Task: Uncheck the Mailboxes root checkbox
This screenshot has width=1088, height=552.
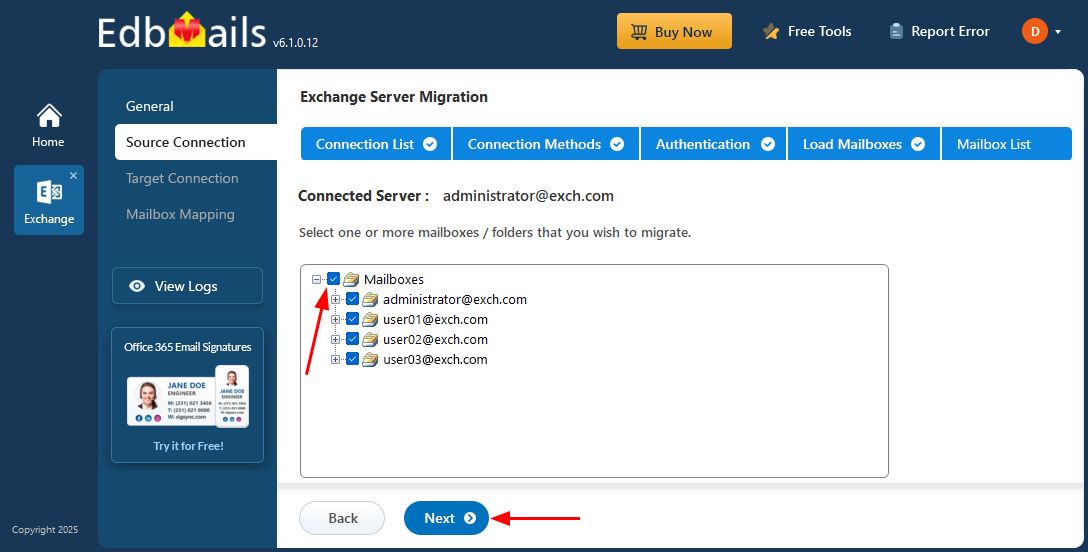Action: click(x=334, y=279)
